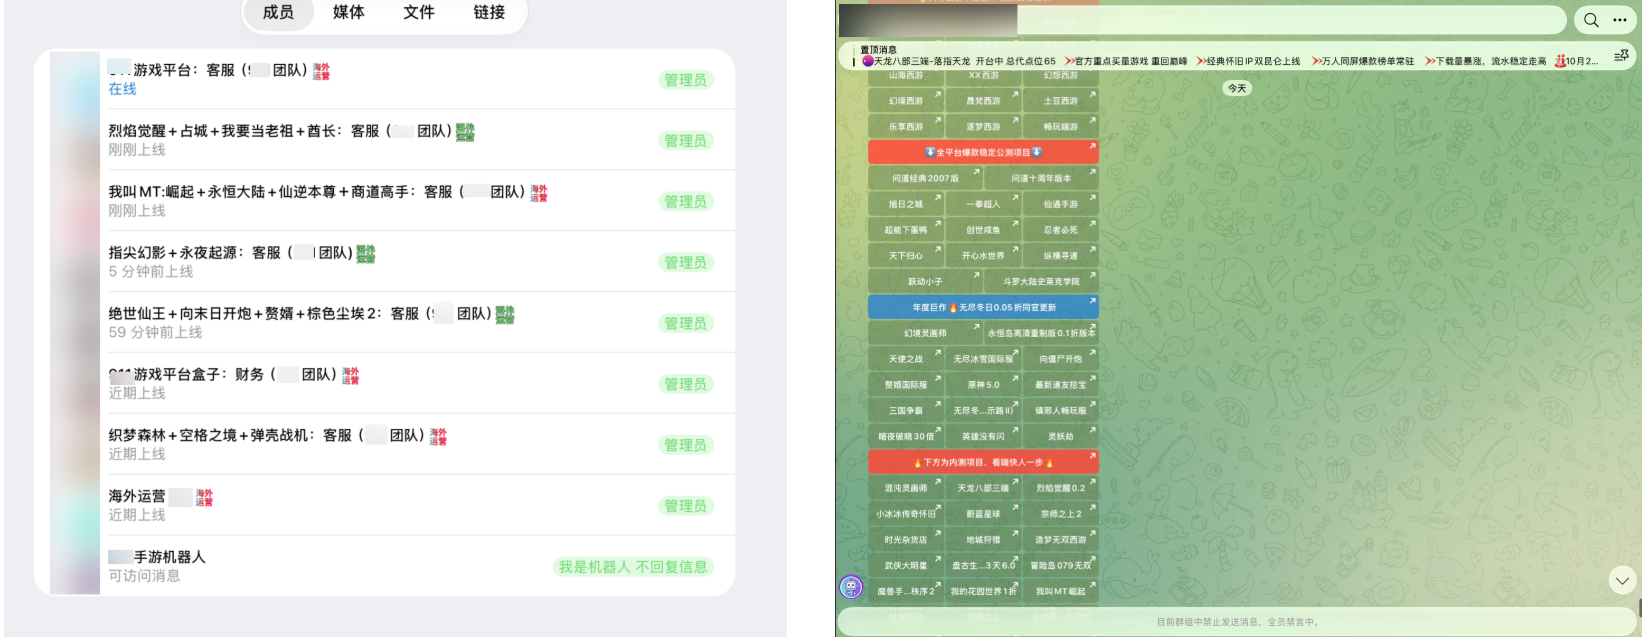
Task: Open the 我叫MT崛起 inline button
Action: [1060, 591]
